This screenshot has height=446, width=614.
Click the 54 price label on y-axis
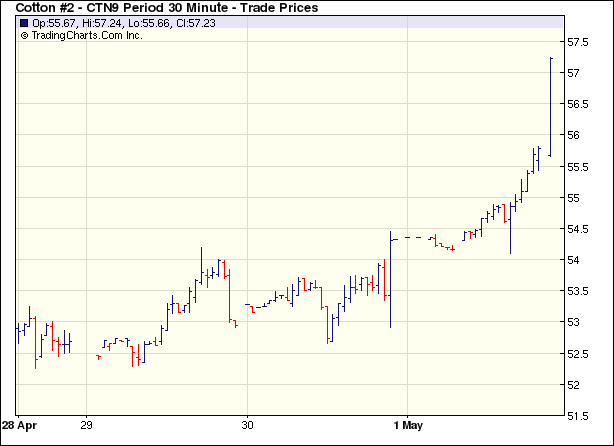[x=574, y=260]
